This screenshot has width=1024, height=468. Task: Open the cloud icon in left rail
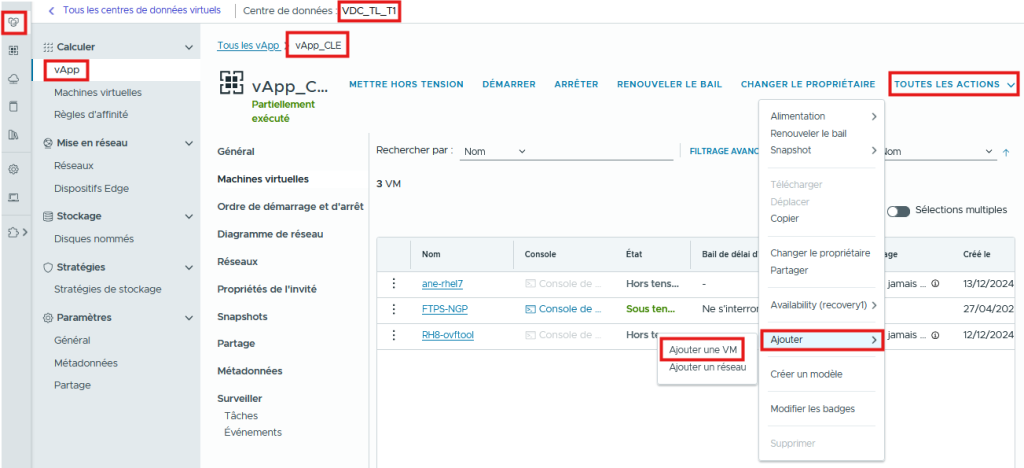click(x=14, y=78)
